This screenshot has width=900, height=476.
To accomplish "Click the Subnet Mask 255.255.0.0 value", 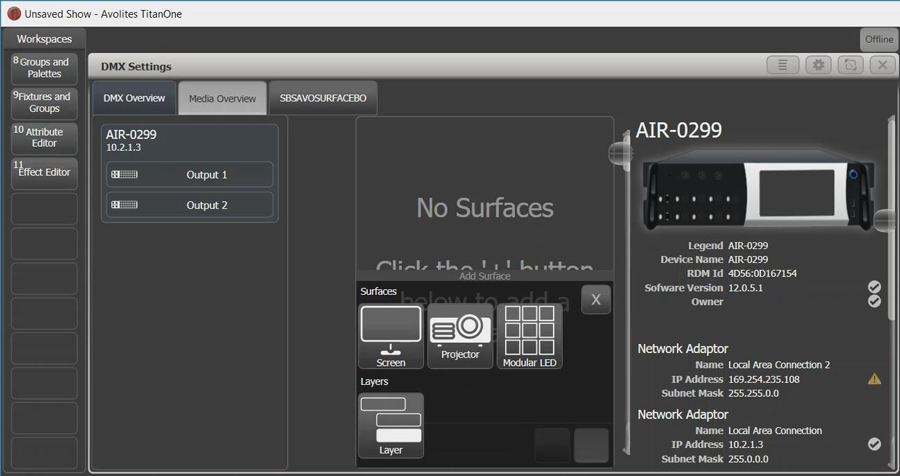I will (754, 393).
